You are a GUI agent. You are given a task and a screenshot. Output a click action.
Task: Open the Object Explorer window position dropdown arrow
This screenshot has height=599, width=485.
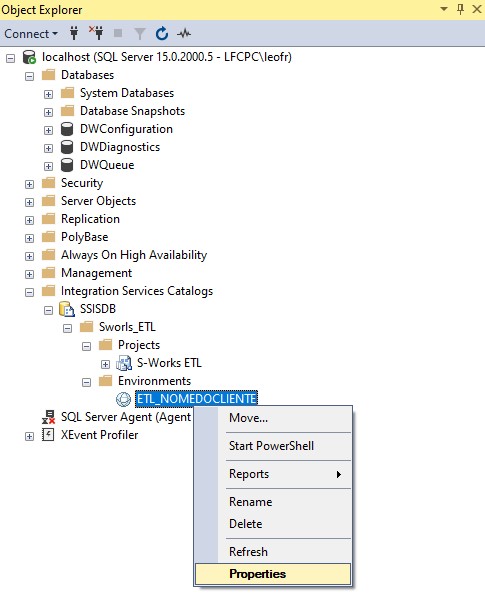pyautogui.click(x=444, y=8)
